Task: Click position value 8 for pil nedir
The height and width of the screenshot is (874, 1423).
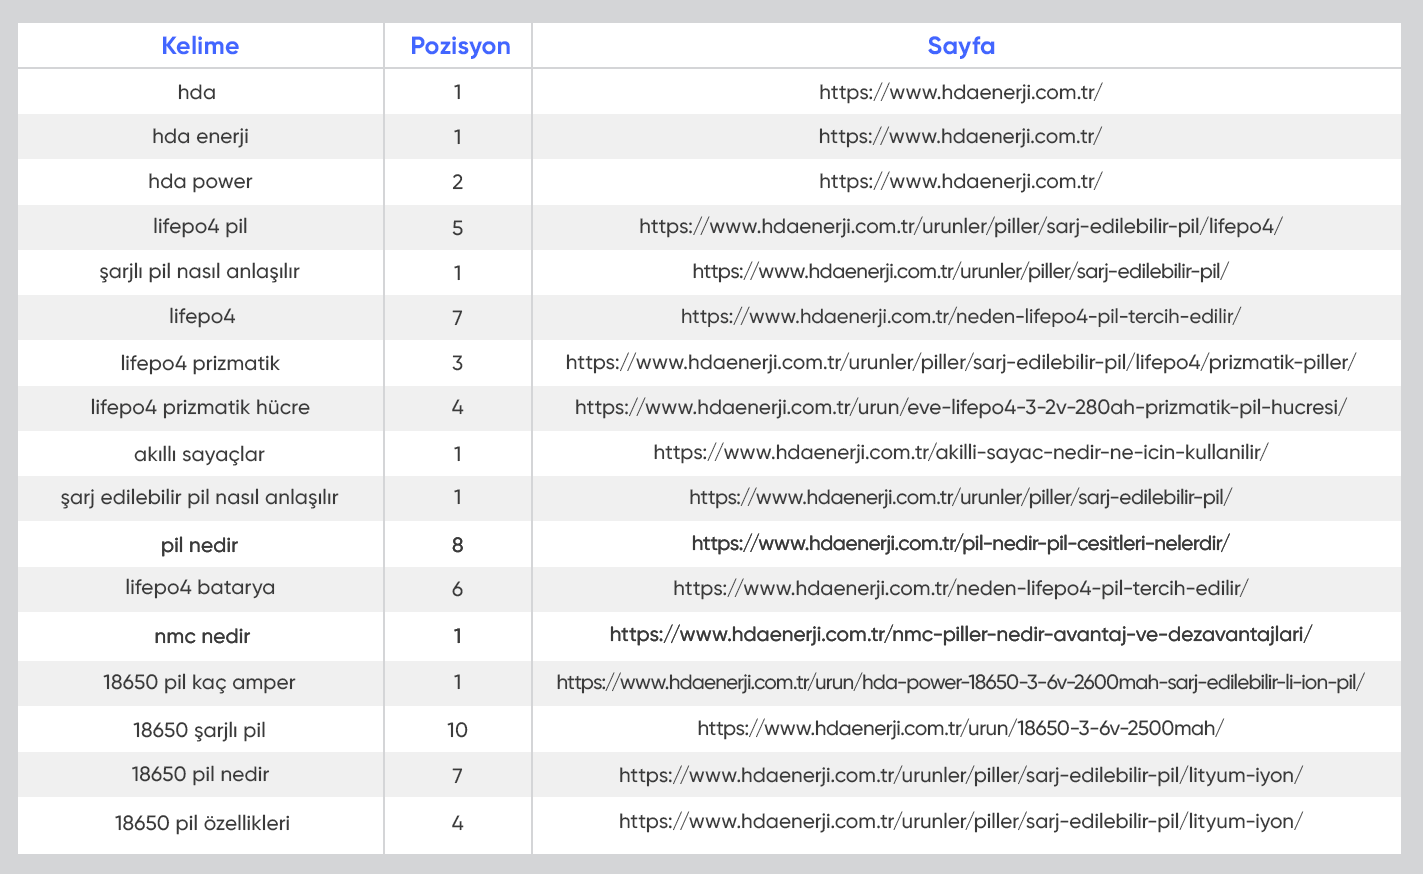Action: tap(457, 545)
